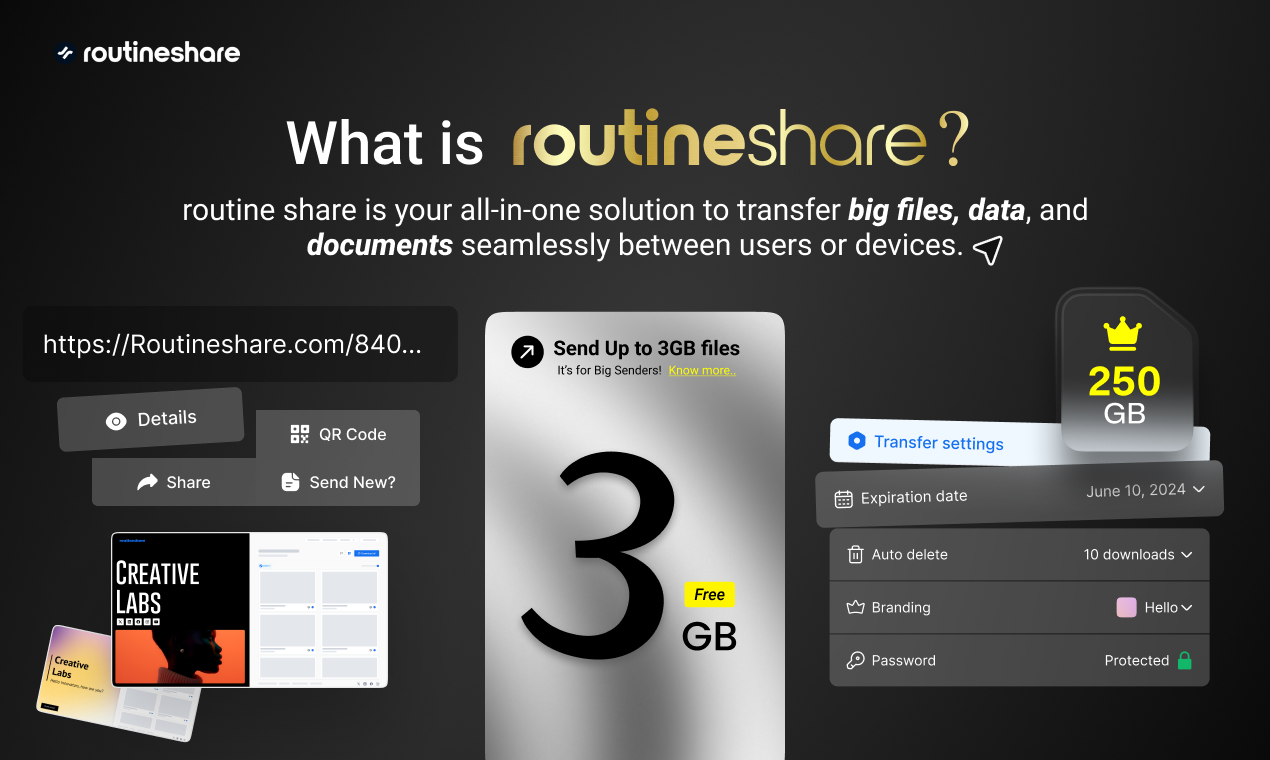Click the eye icon on Details
Viewport: 1270px width, 760px height.
coord(116,421)
